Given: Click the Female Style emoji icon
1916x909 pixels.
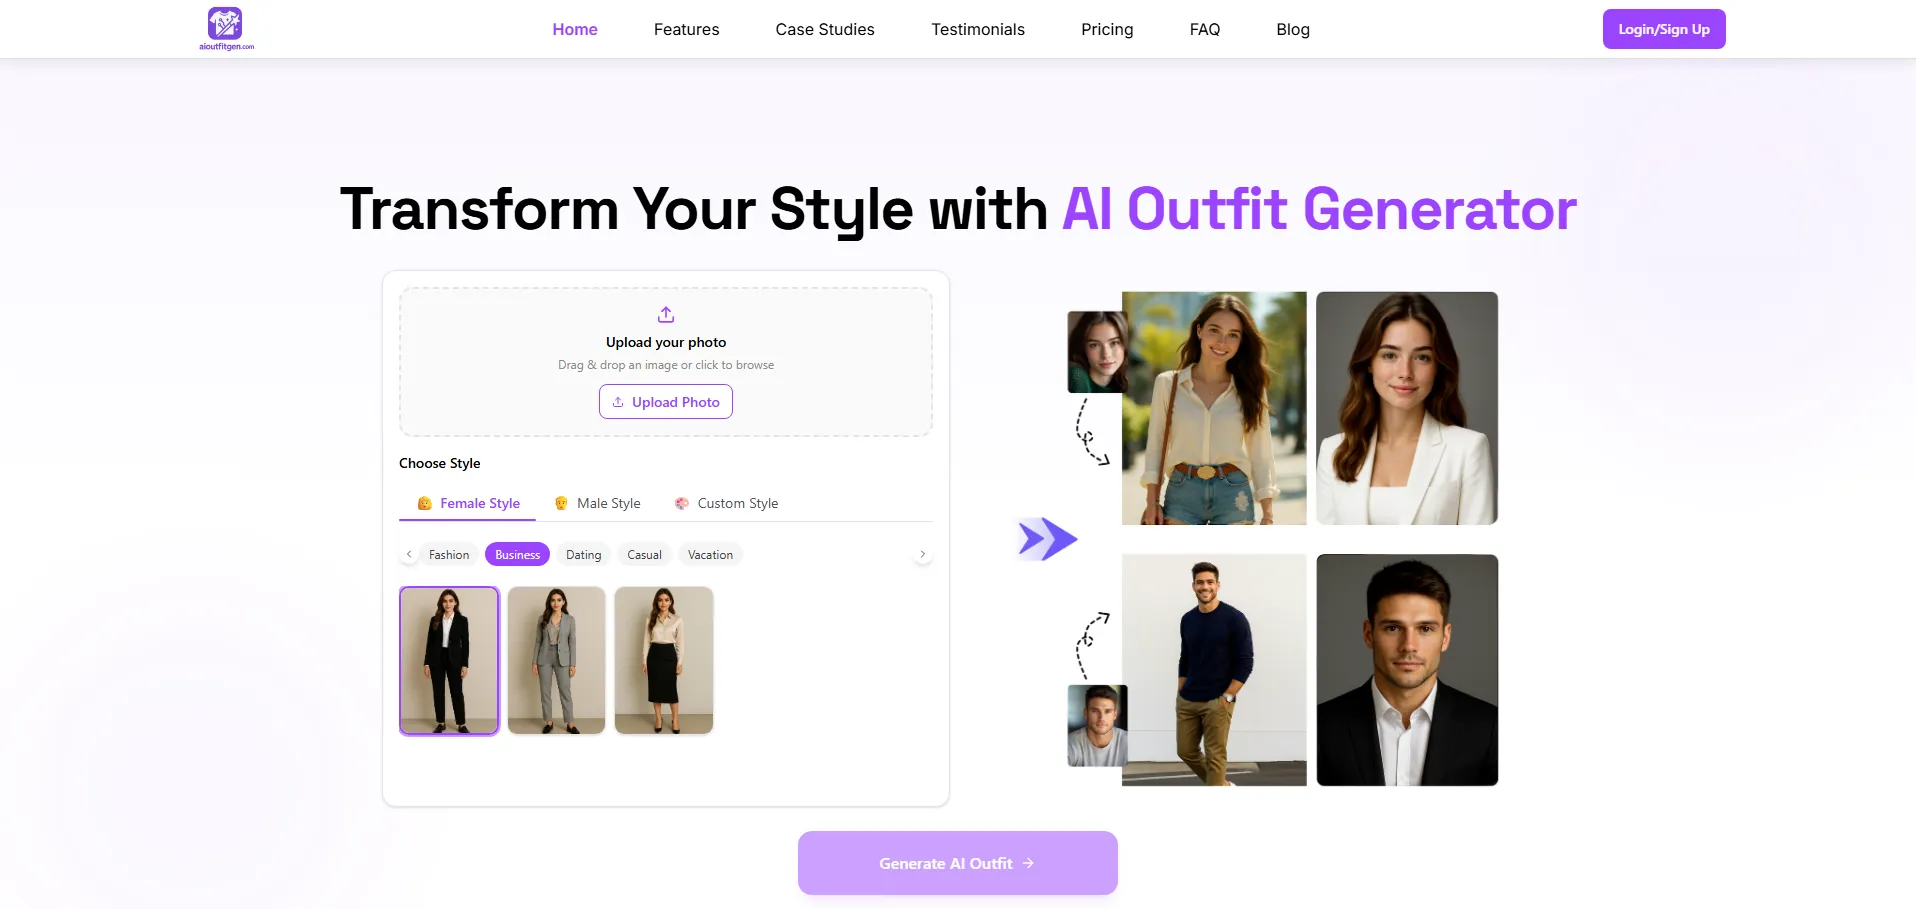Looking at the screenshot, I should 424,503.
